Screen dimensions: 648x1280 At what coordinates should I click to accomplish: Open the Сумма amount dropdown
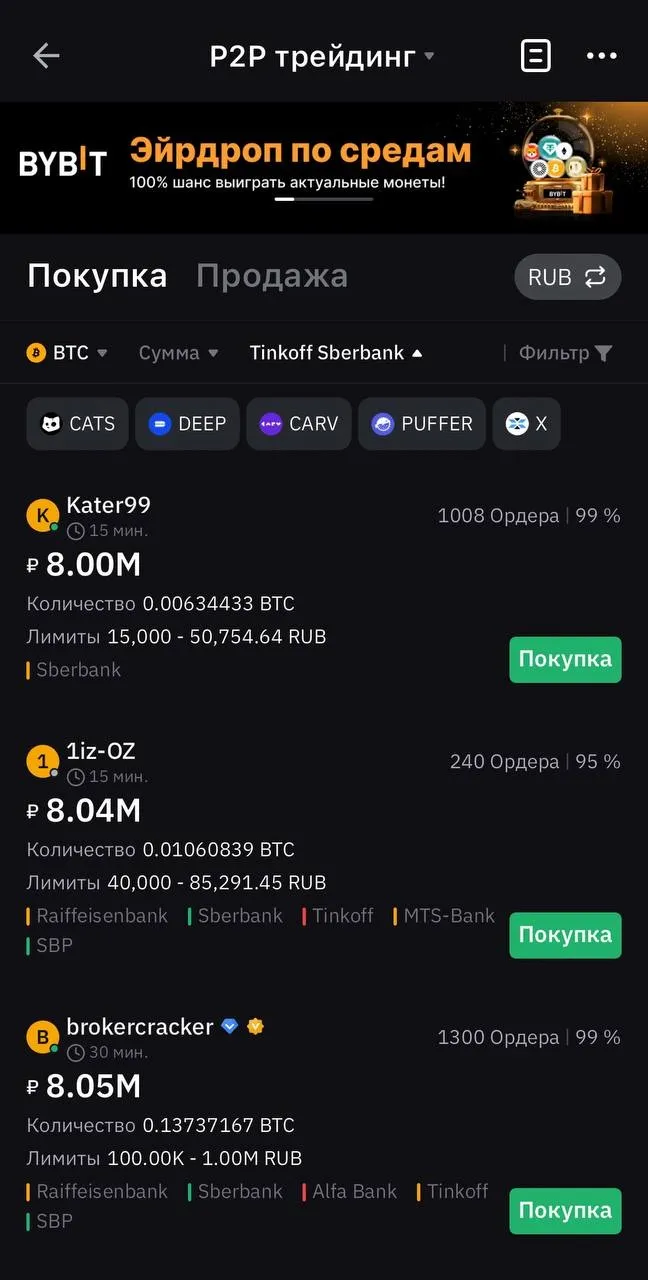pos(178,353)
